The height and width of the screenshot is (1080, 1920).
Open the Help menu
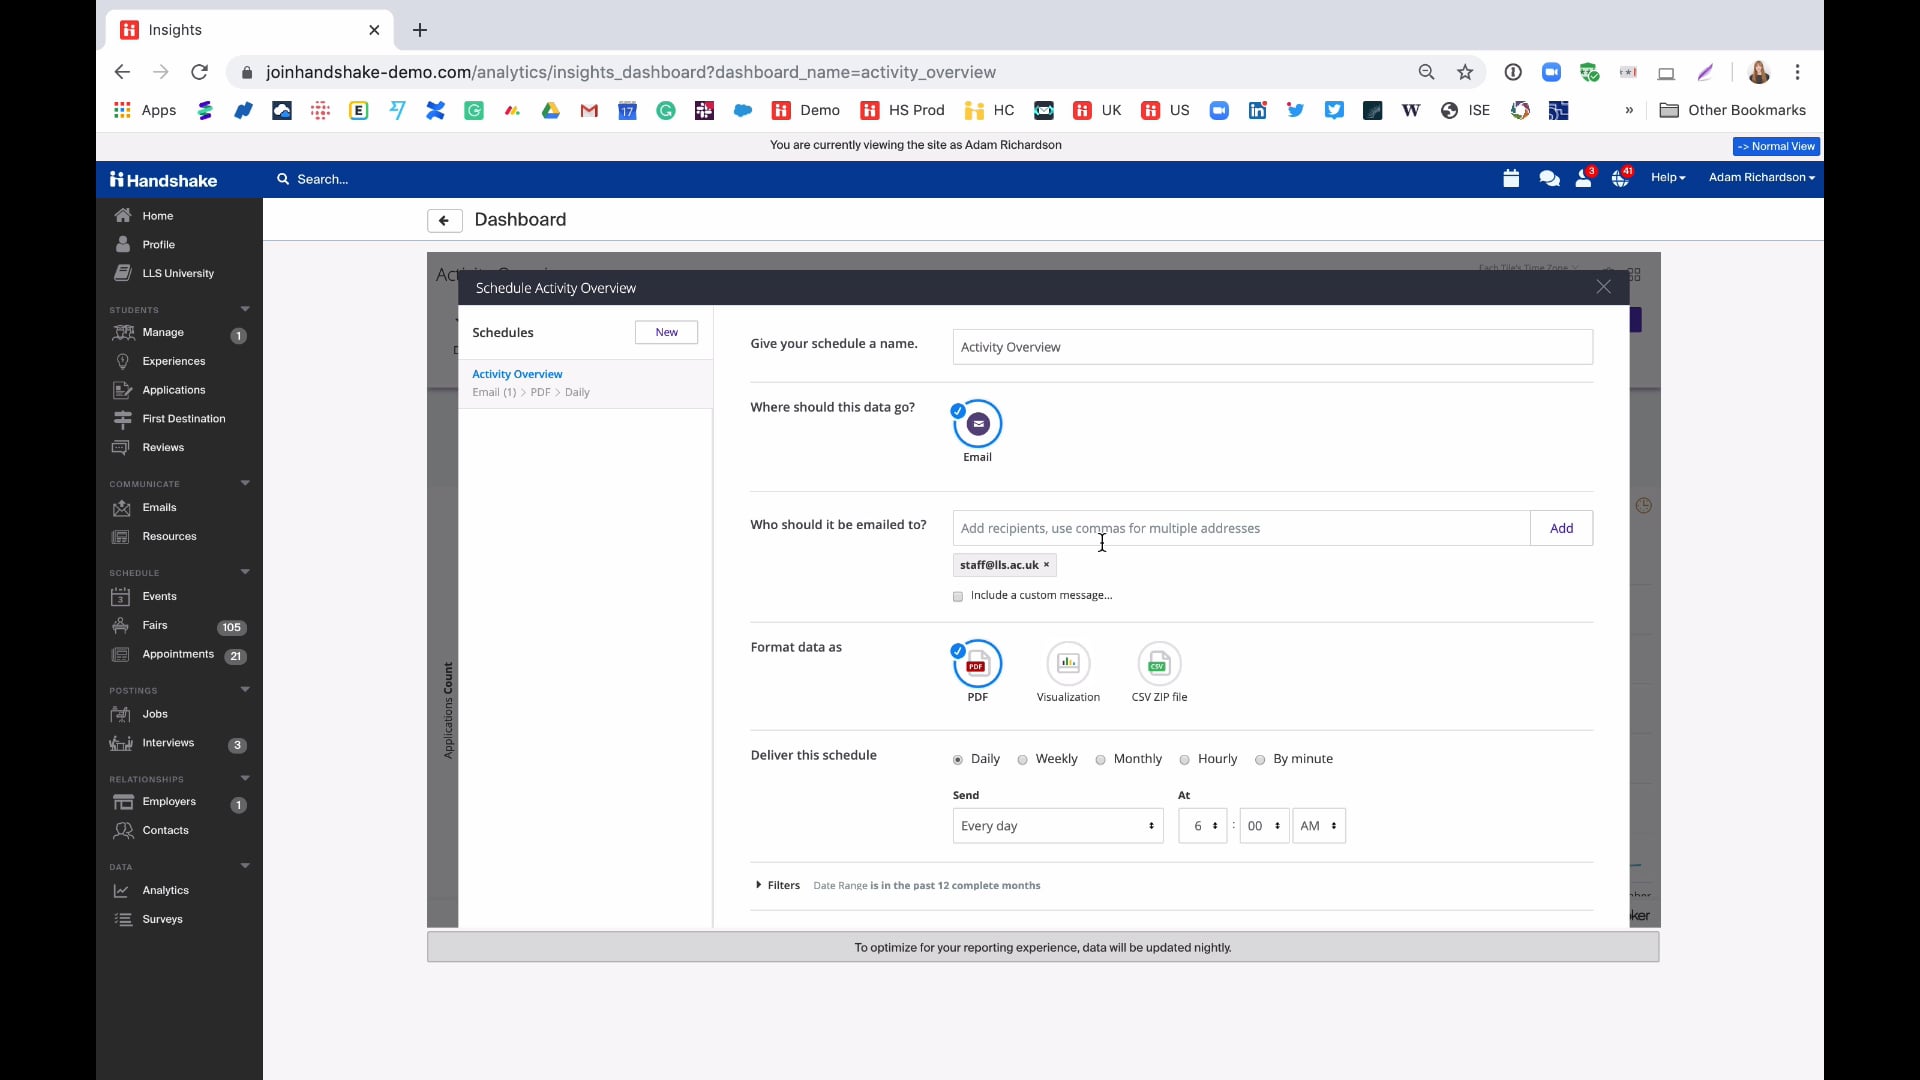1667,178
